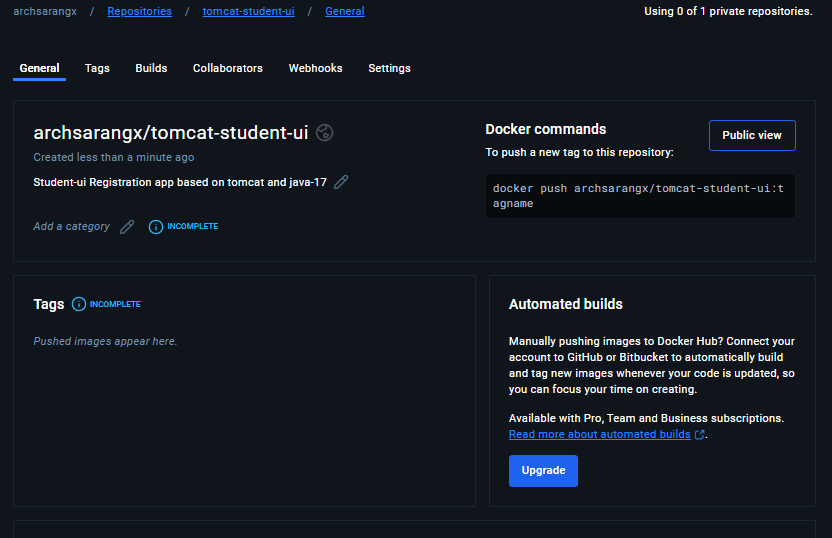This screenshot has width=832, height=538.
Task: Click the Public view button
Action: (x=751, y=135)
